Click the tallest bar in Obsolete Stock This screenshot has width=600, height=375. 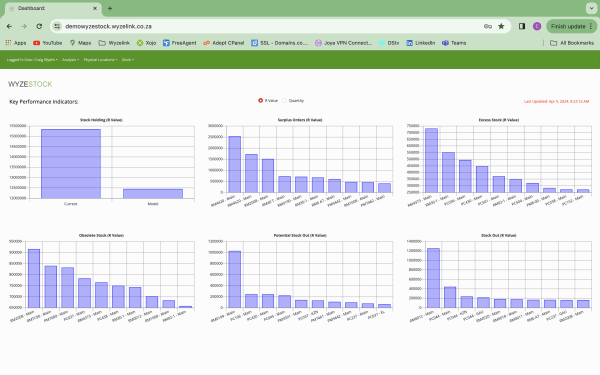click(34, 279)
